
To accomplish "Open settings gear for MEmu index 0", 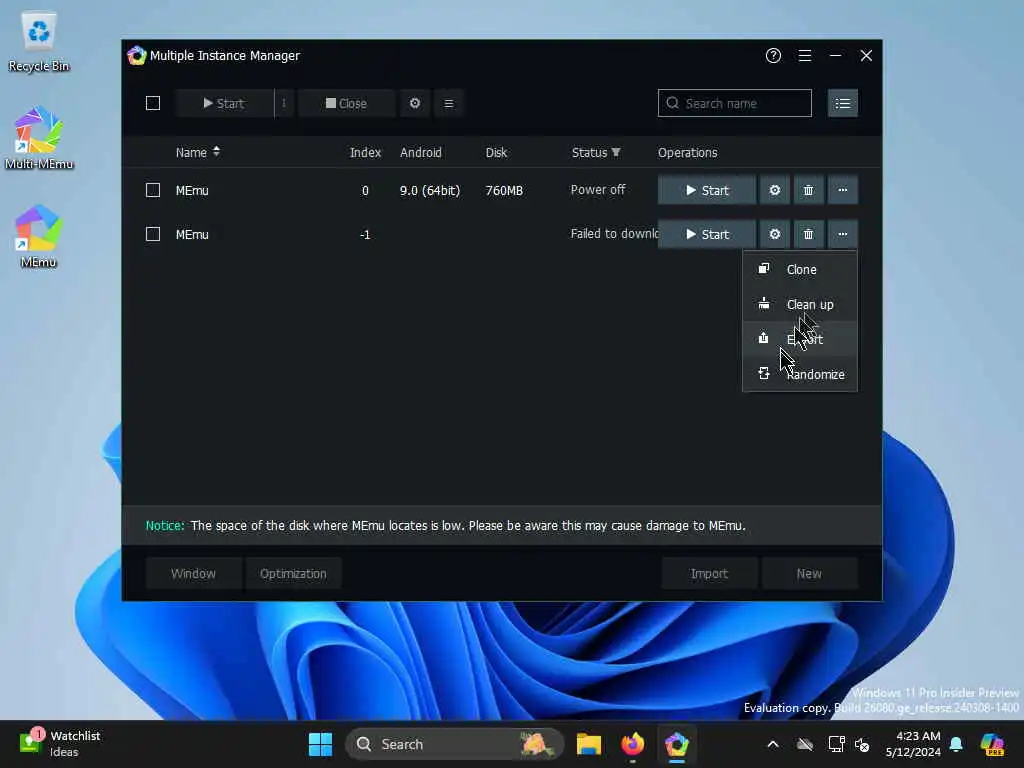I will 775,190.
